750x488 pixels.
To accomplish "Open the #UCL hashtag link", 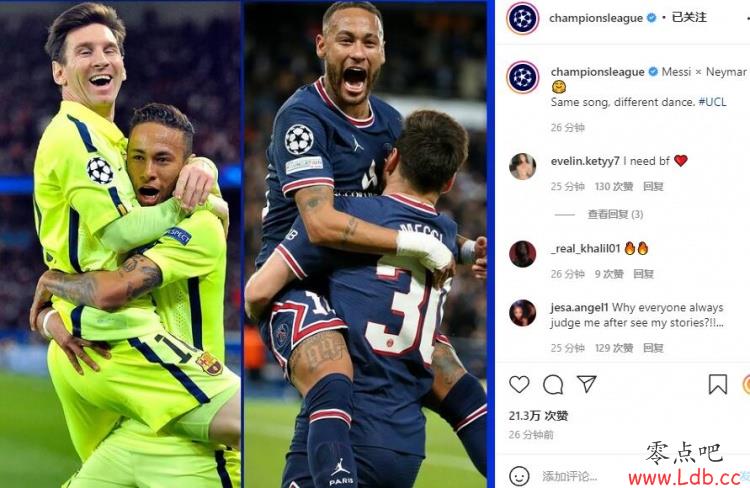I will pos(712,102).
